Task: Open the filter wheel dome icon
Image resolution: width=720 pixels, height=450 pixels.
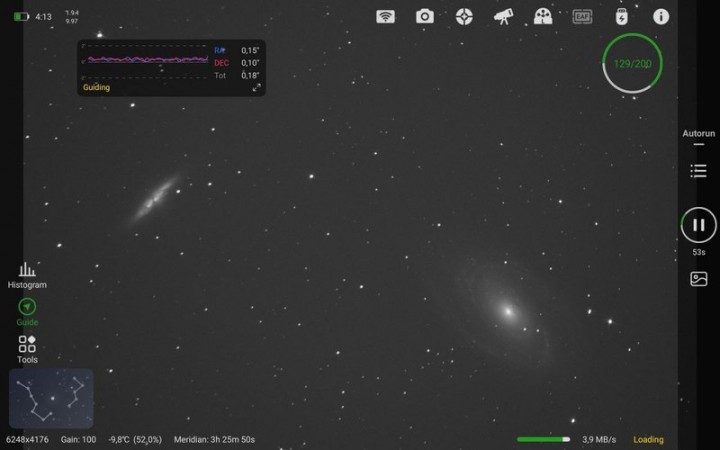Action: pyautogui.click(x=543, y=16)
